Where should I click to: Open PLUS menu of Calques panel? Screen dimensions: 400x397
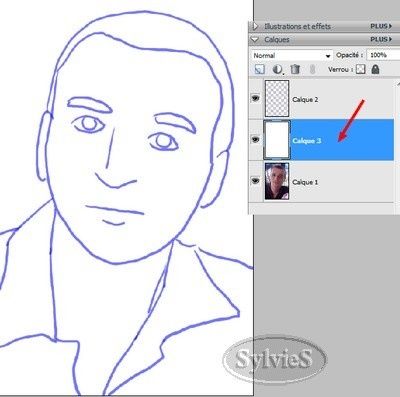381,39
